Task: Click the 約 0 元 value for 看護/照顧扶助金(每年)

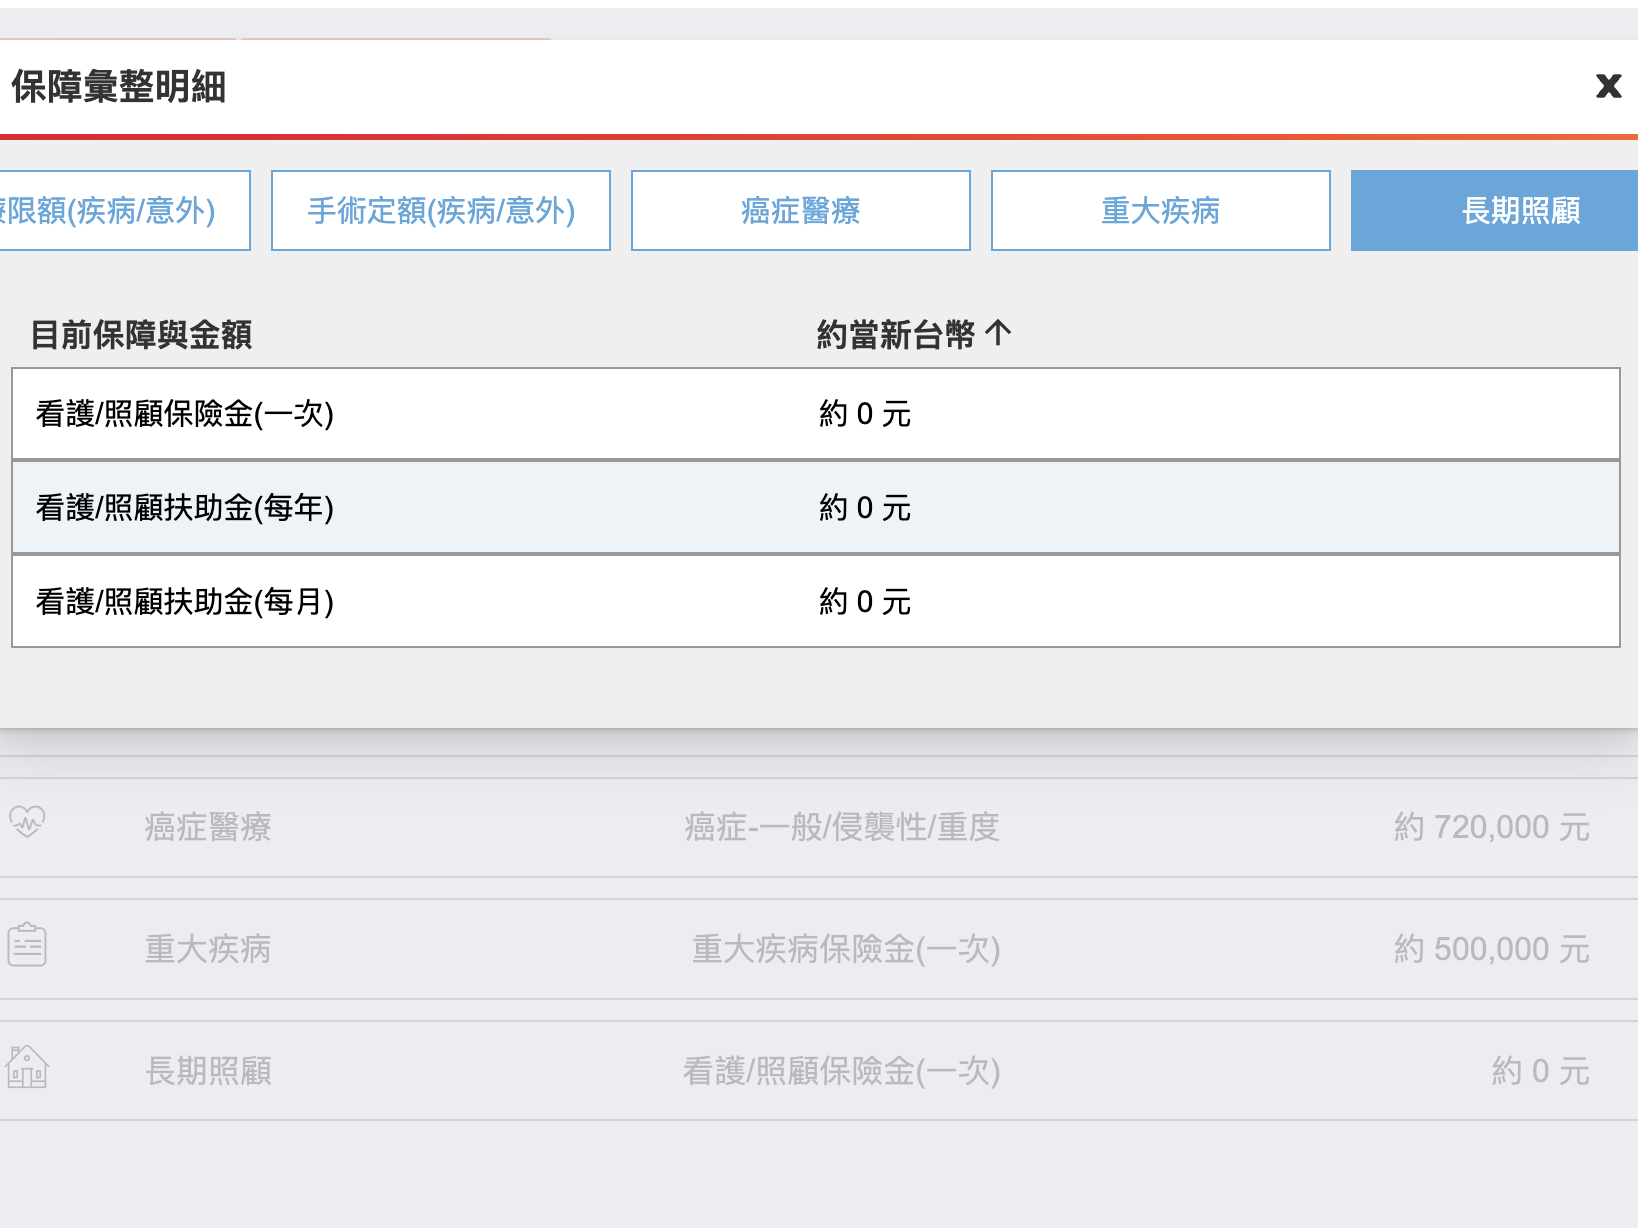Action: coord(865,508)
